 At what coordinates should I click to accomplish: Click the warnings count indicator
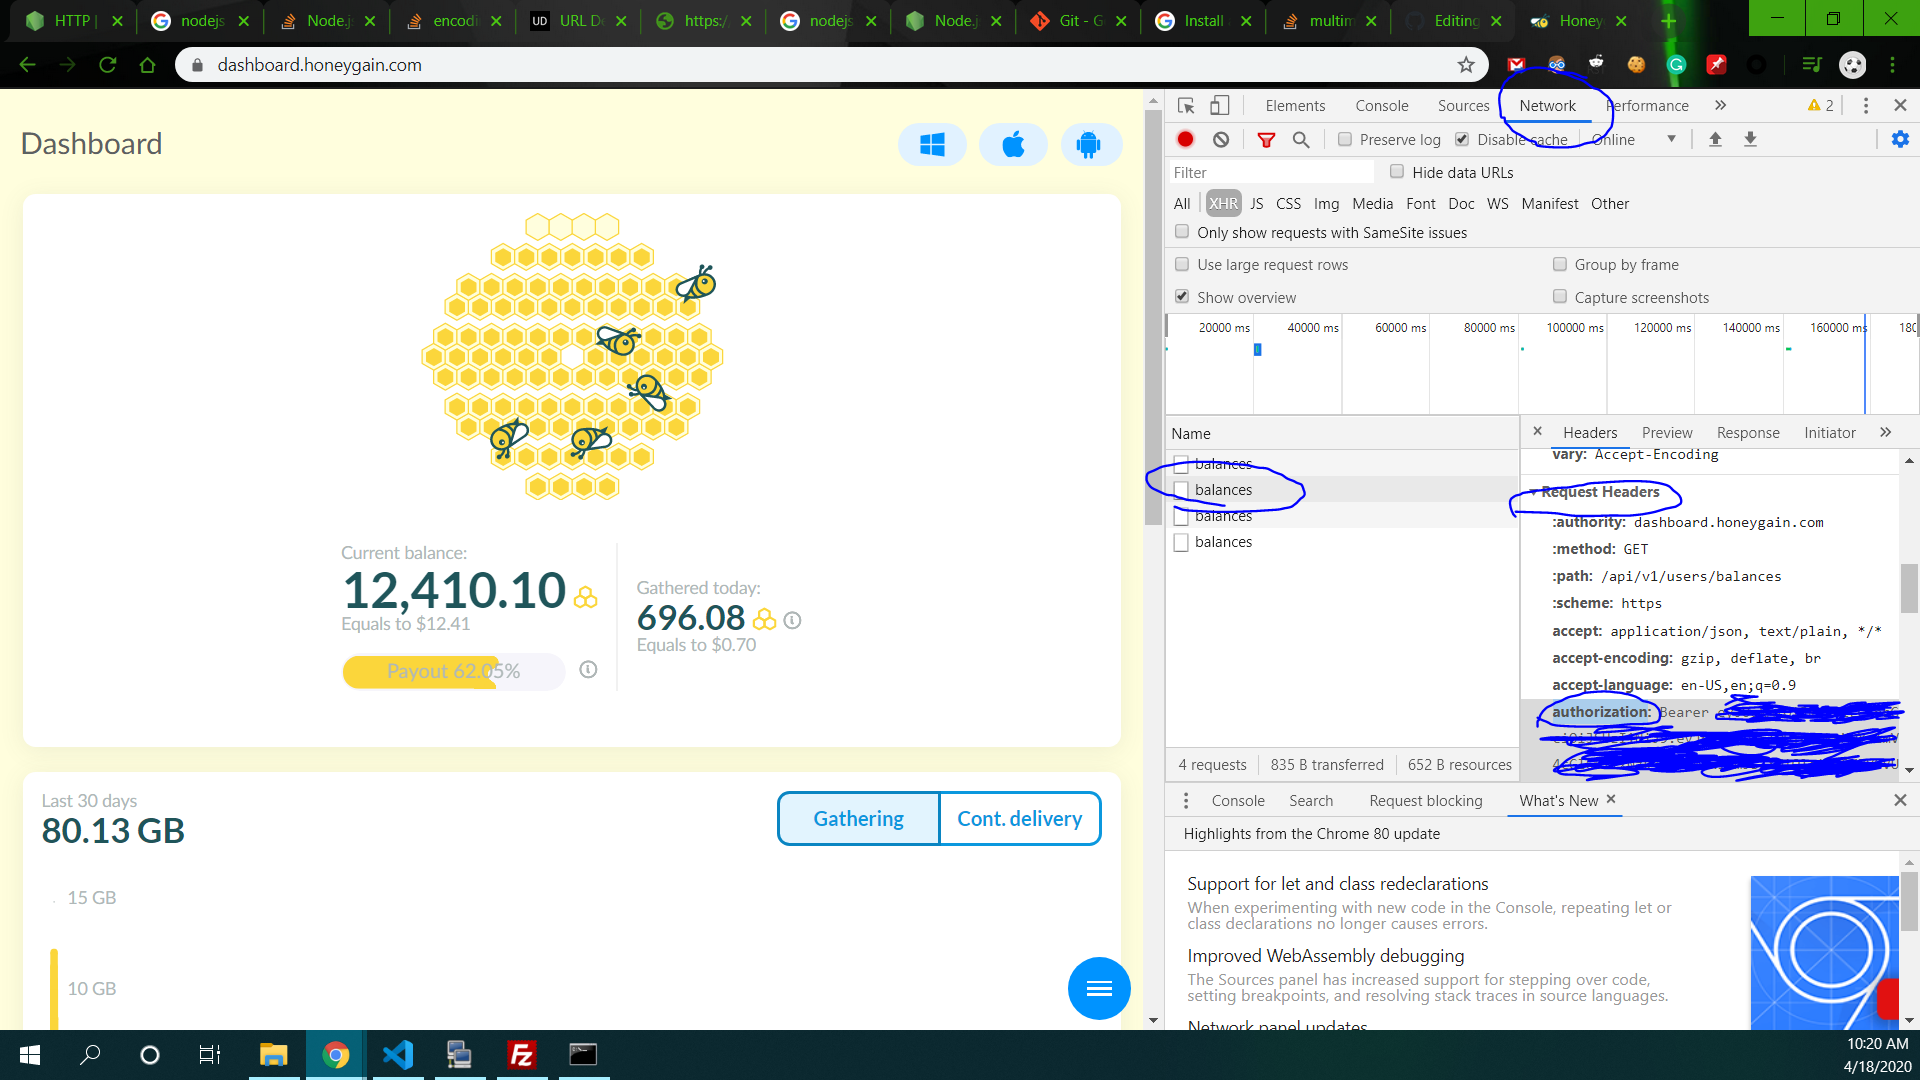1820,105
